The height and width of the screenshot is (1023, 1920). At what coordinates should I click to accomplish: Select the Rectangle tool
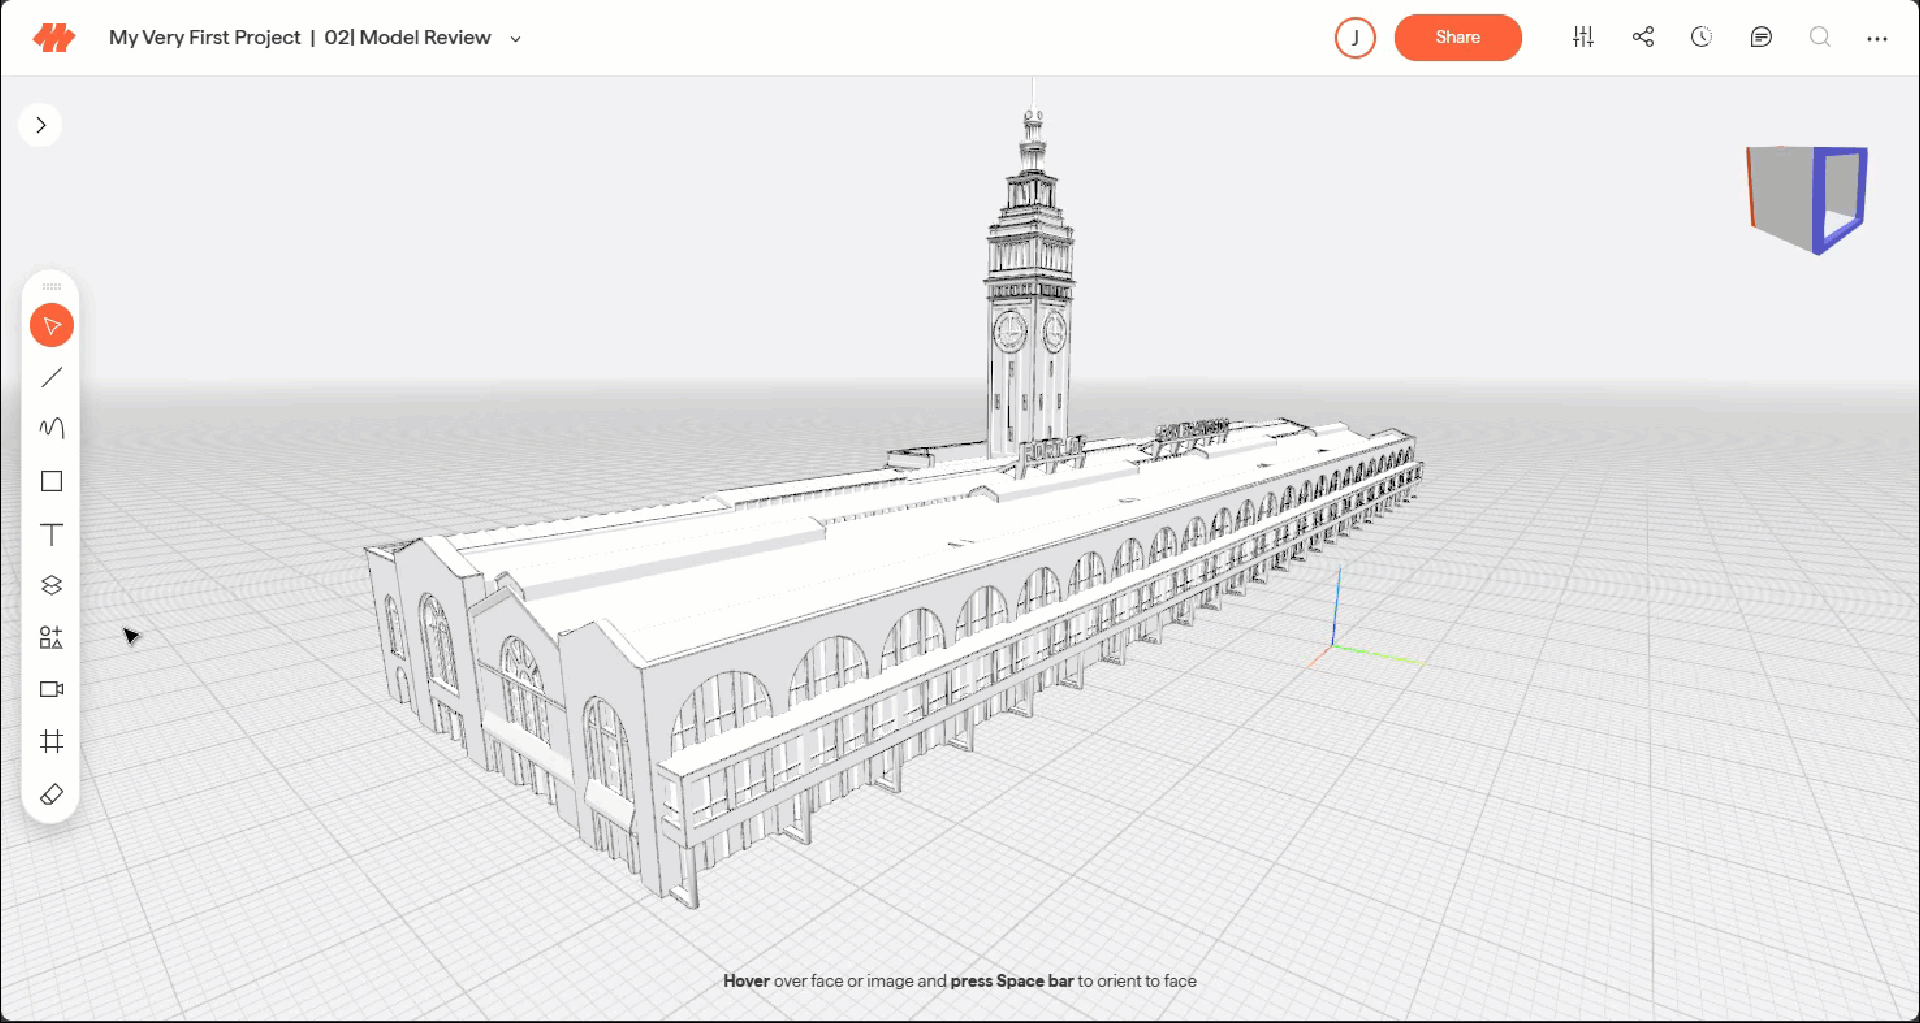point(52,481)
